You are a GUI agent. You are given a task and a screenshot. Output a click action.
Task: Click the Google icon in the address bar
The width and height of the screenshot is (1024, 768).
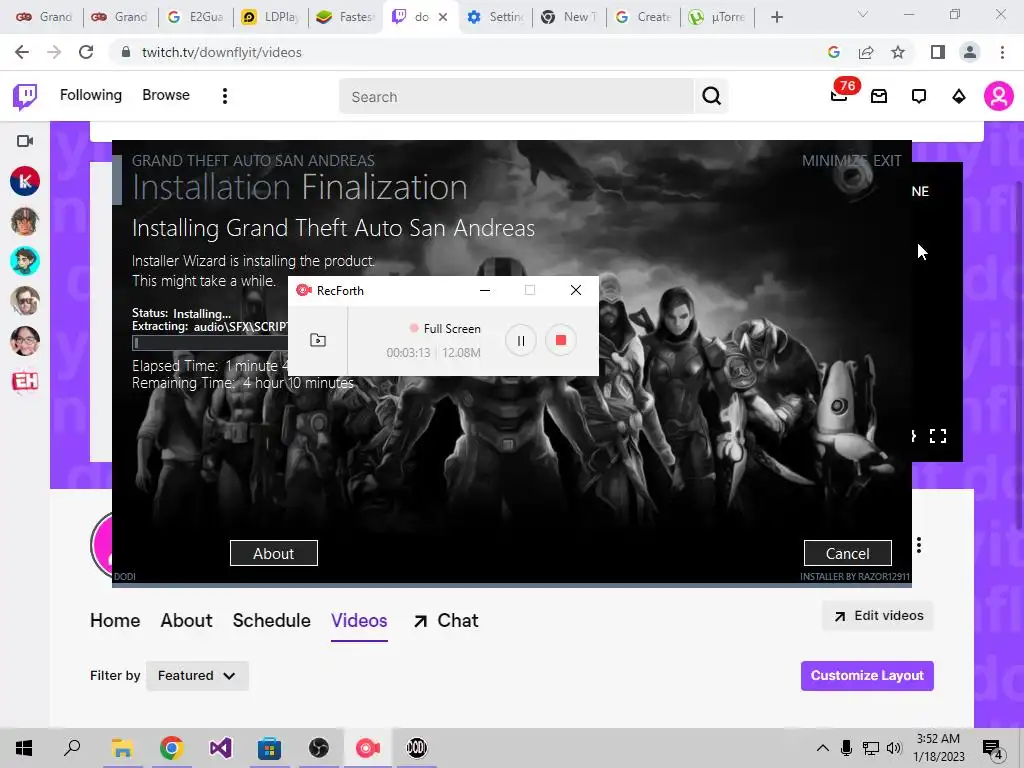click(x=833, y=52)
